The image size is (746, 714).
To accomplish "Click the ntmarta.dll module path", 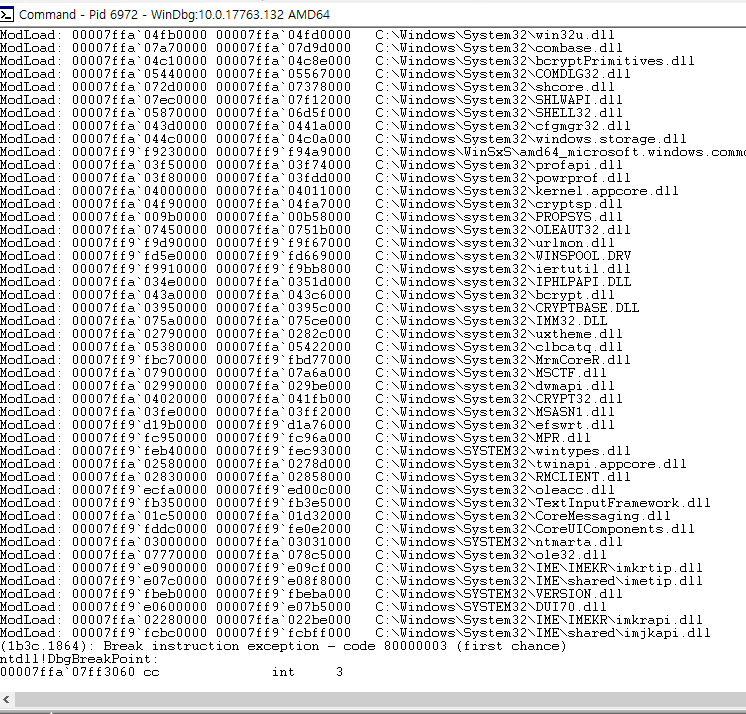I will coord(499,542).
